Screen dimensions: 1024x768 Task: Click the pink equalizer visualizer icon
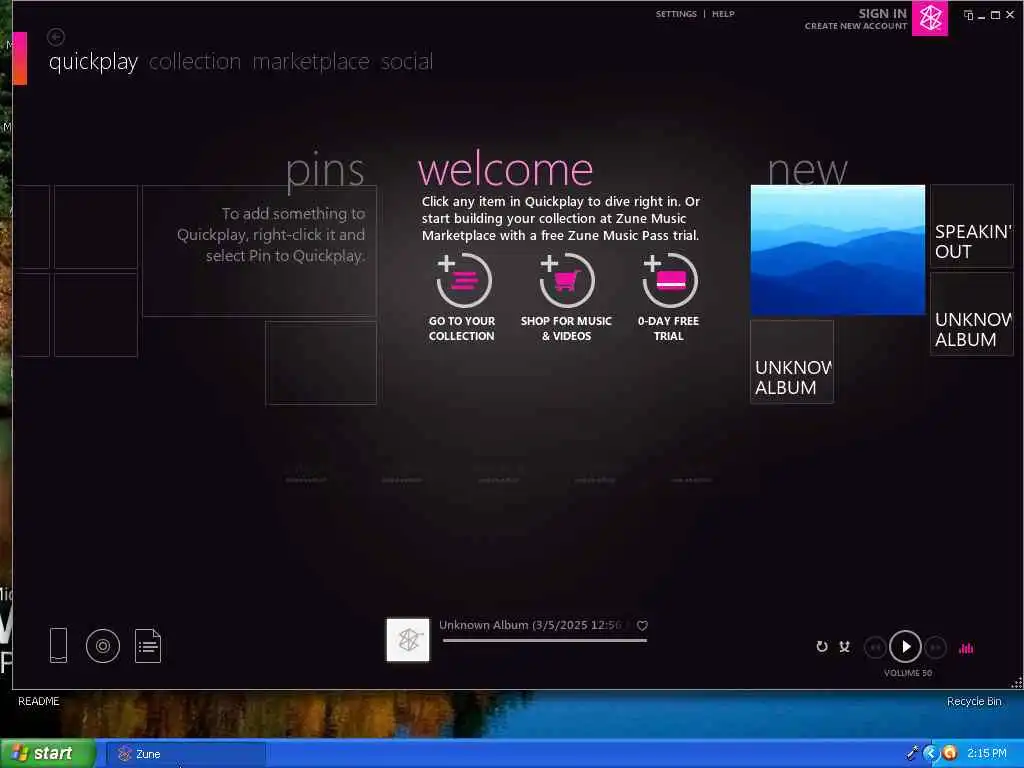click(x=966, y=648)
